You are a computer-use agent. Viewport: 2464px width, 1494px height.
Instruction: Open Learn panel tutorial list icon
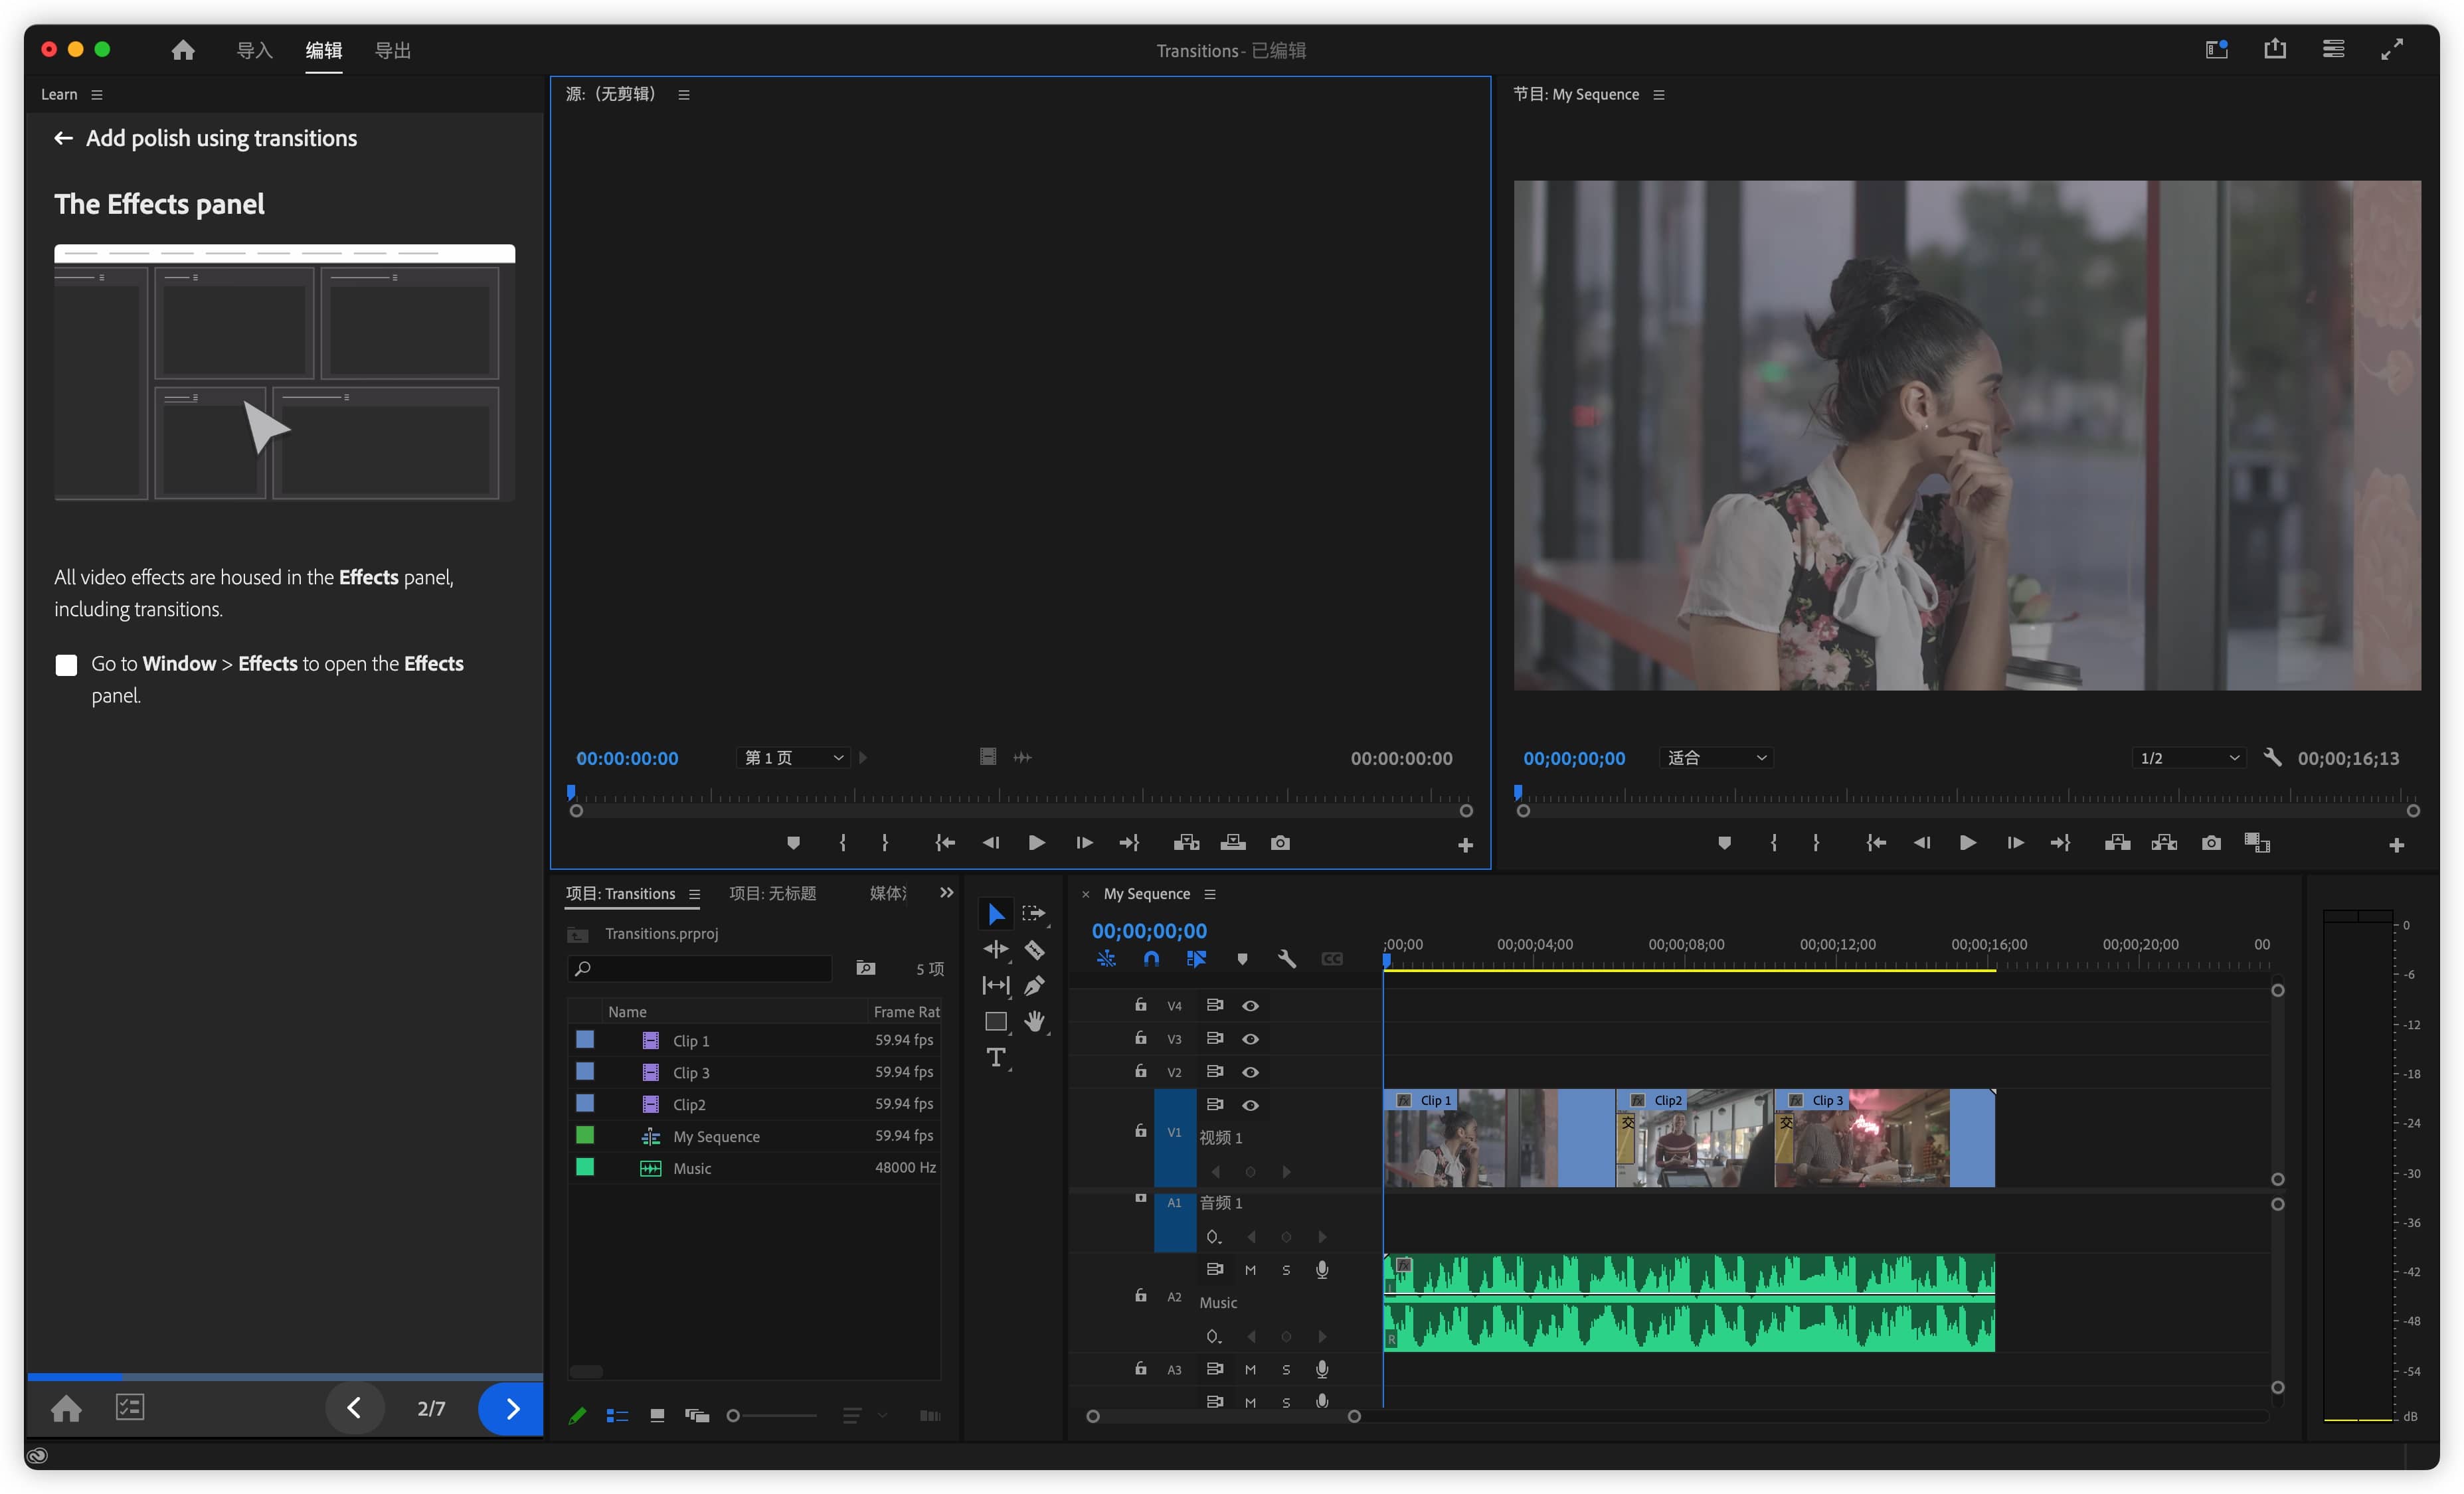[x=130, y=1407]
